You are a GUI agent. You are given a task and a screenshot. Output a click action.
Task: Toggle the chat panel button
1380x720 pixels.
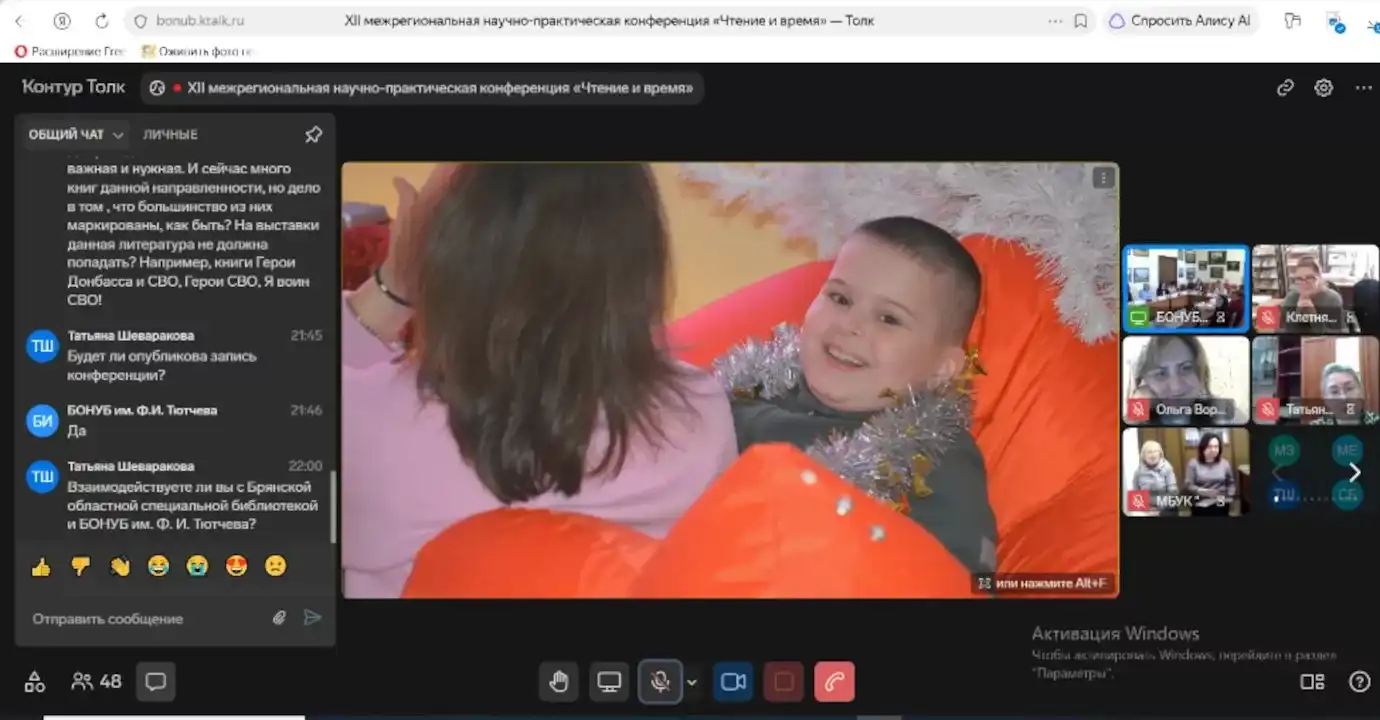155,682
